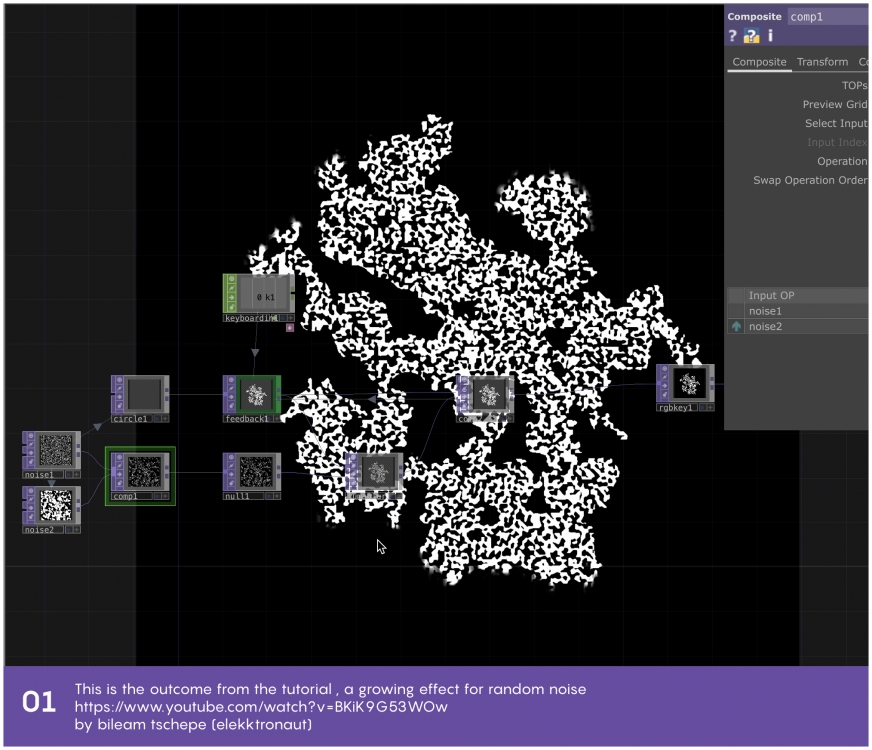The width and height of the screenshot is (872, 750).
Task: Click the Swap Operation Order parameter label
Action: coord(809,180)
